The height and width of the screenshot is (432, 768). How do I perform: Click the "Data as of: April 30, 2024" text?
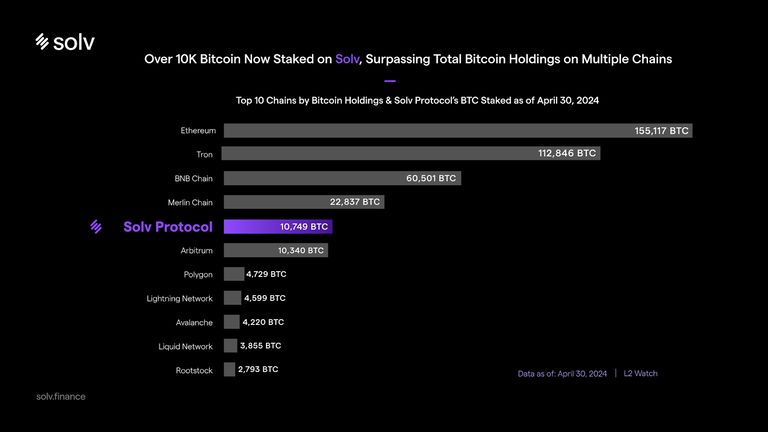[562, 373]
